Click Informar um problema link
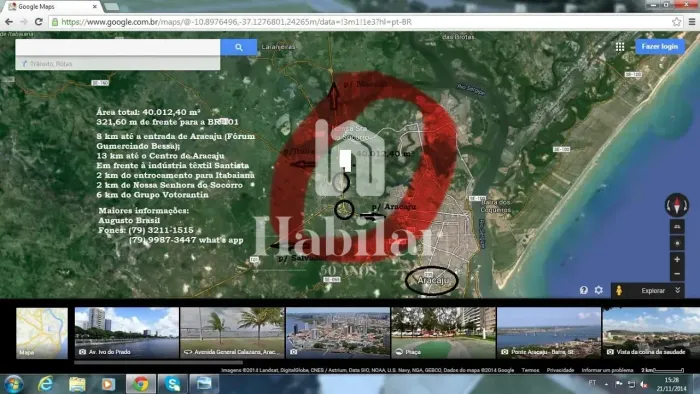The height and width of the screenshot is (394, 700). point(607,370)
